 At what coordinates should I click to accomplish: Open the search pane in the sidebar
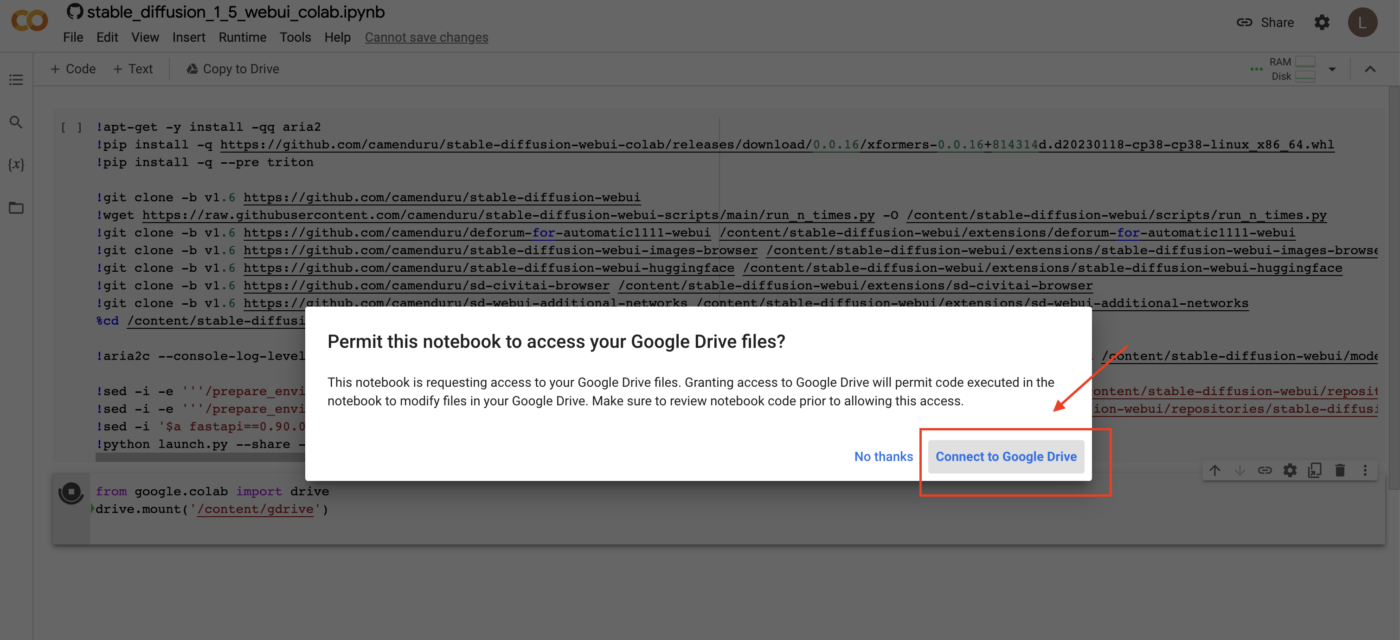coord(15,121)
